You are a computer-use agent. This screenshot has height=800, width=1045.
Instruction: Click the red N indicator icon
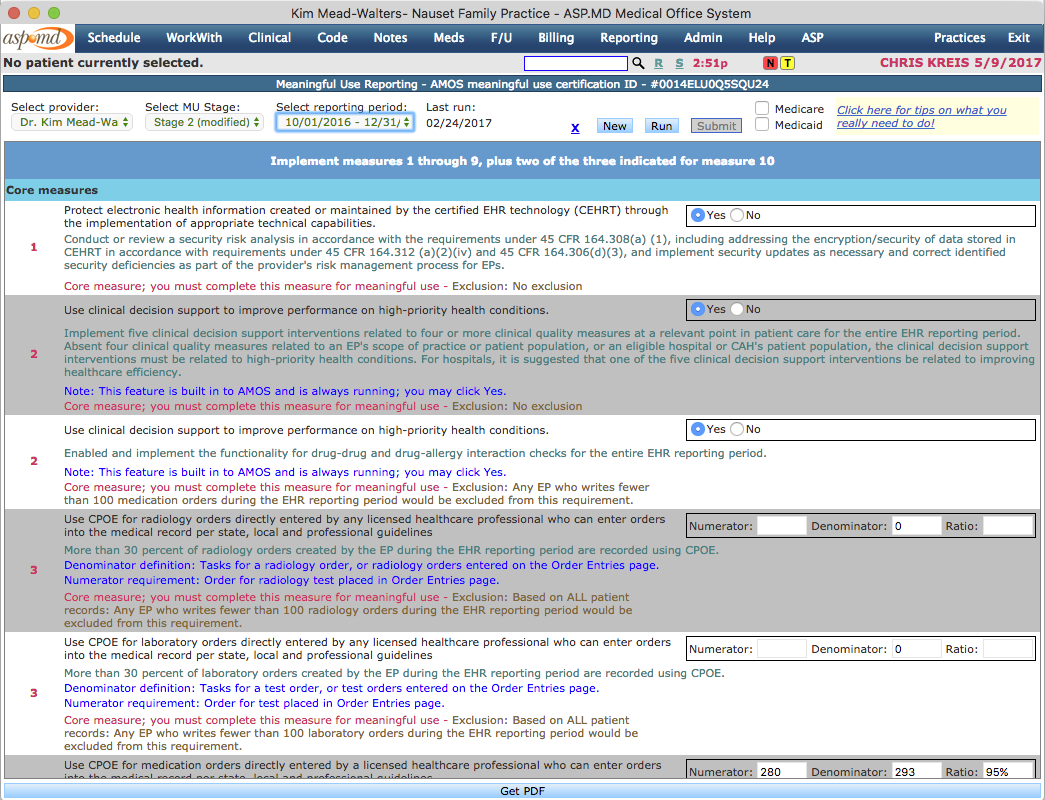[770, 63]
